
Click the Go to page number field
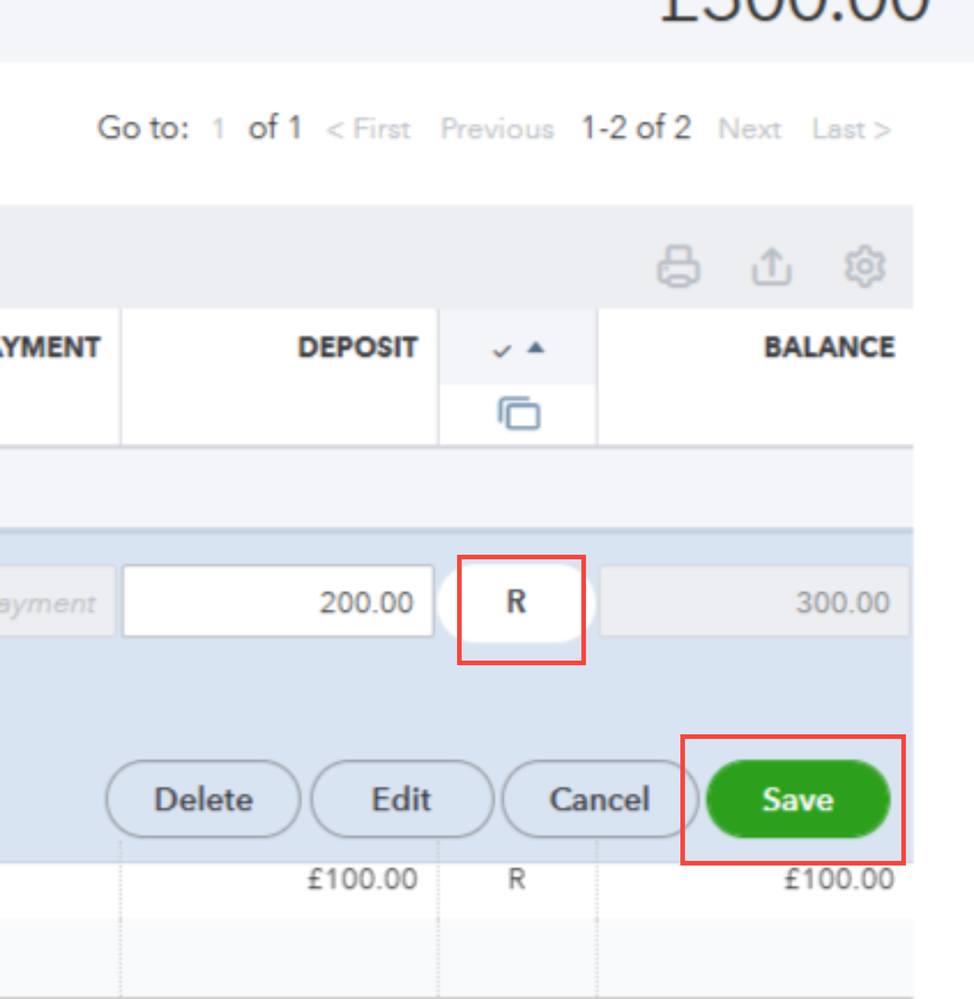coord(218,129)
